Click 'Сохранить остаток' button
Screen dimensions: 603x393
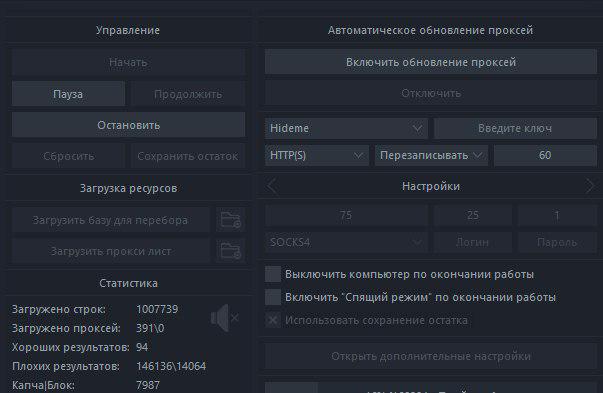(x=188, y=156)
